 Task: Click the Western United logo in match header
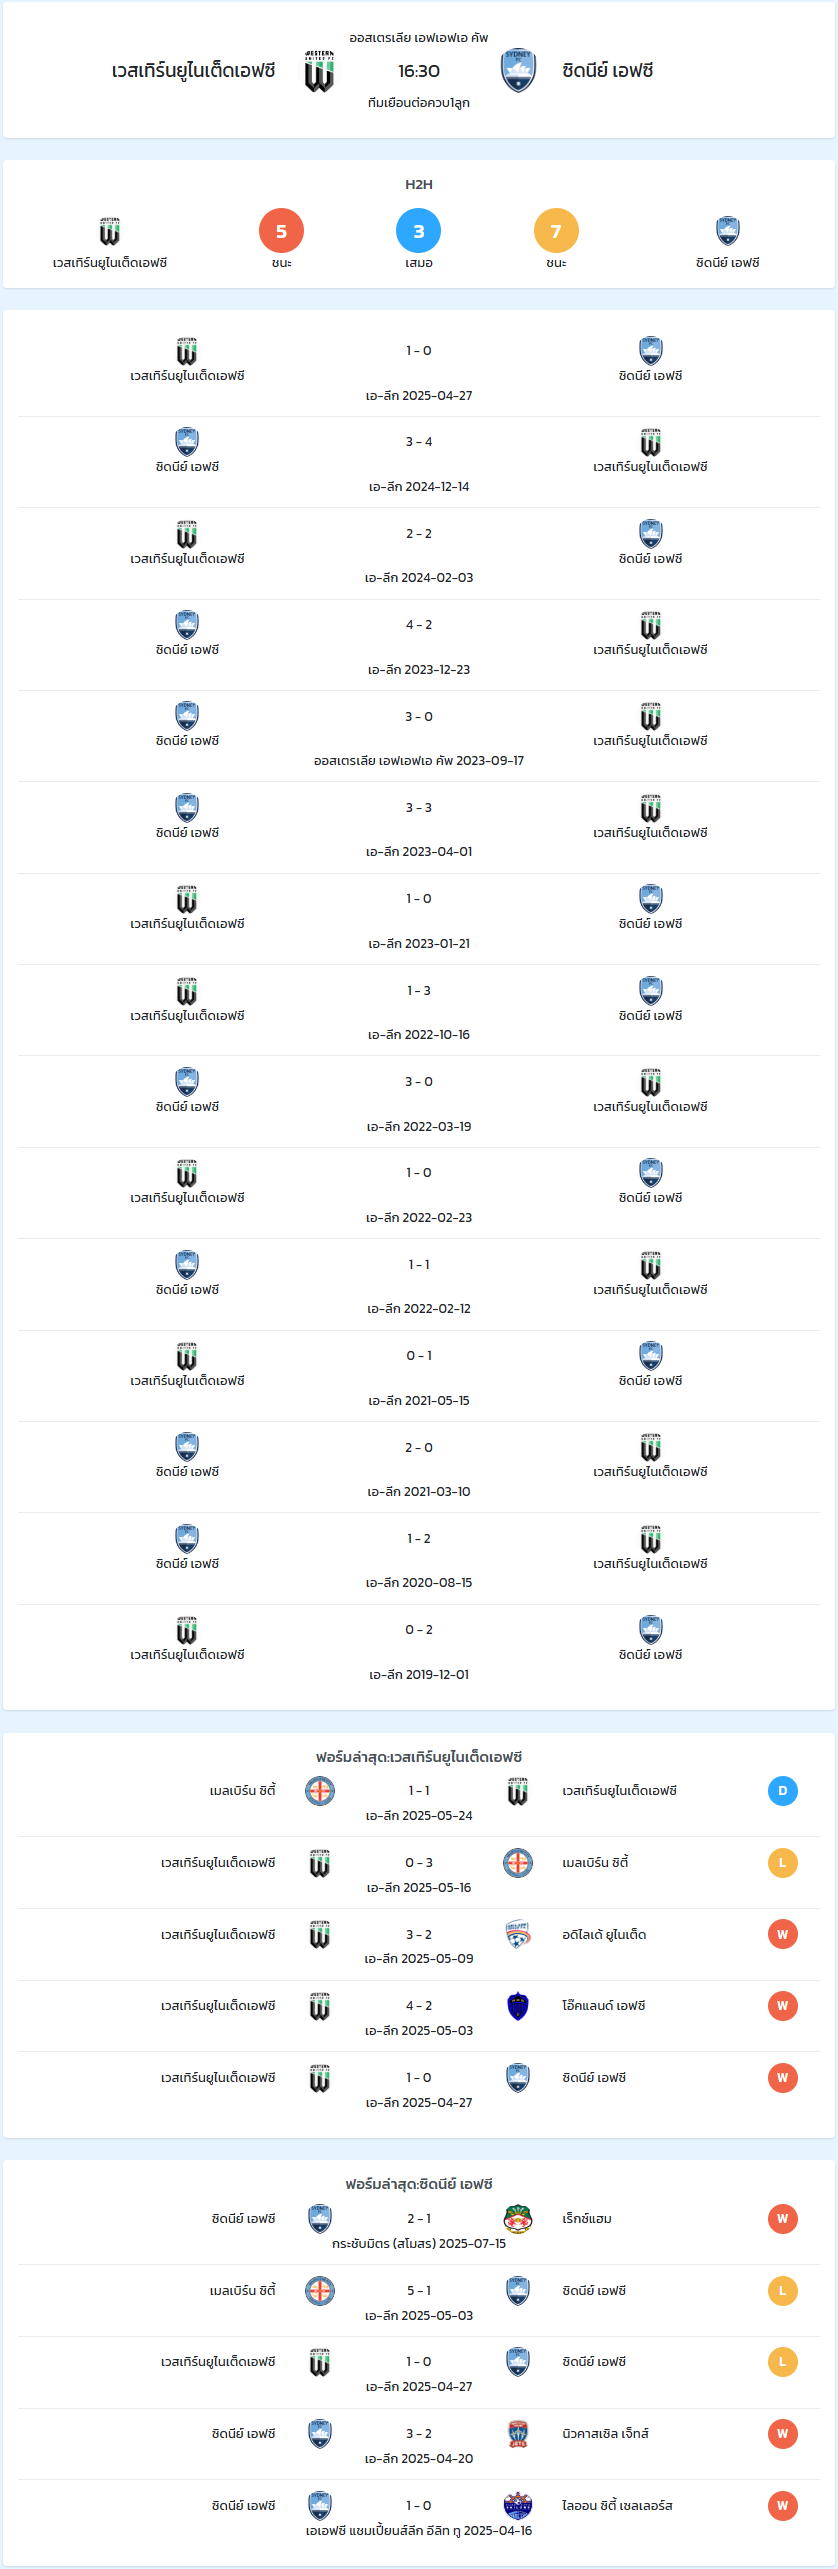[x=319, y=71]
